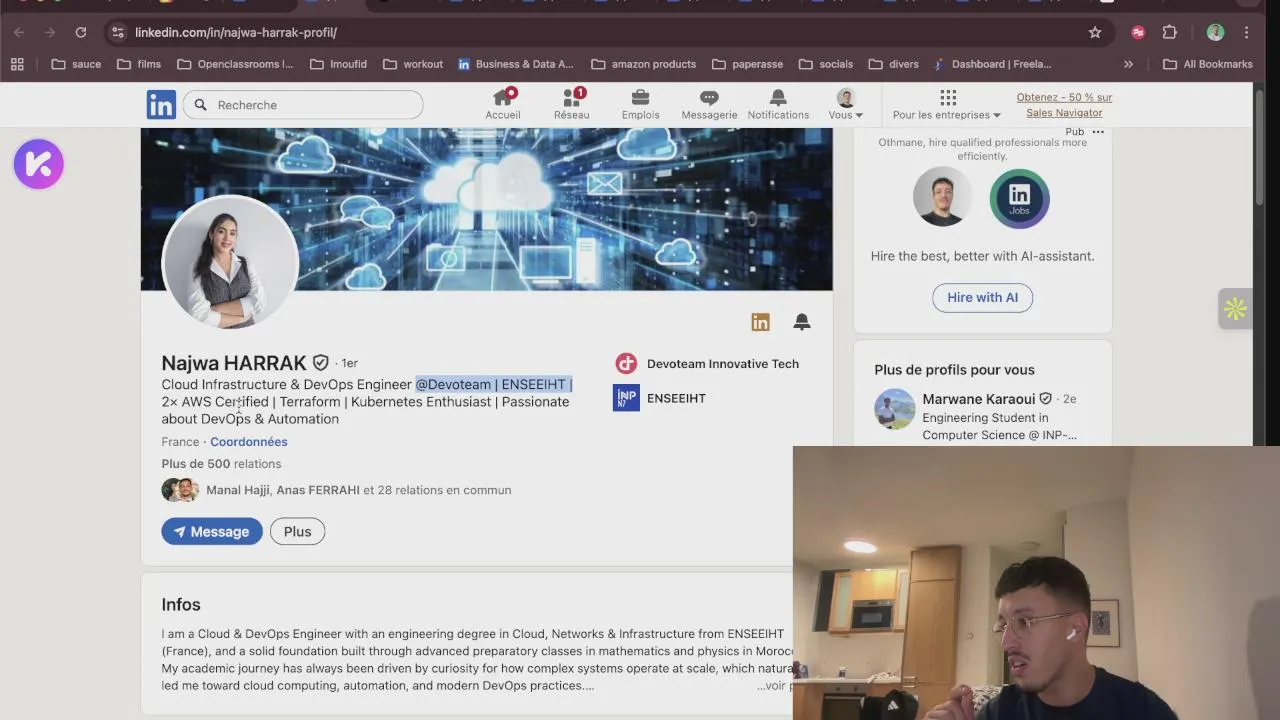The image size is (1280, 720).
Task: Open Emplois jobs briefcase icon
Action: (x=640, y=104)
